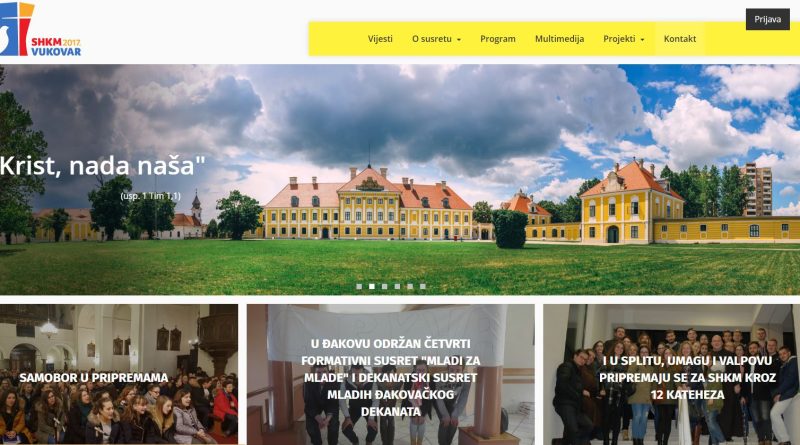Click the Krist, nada naša slide heading
800x445 pixels.
(x=102, y=166)
